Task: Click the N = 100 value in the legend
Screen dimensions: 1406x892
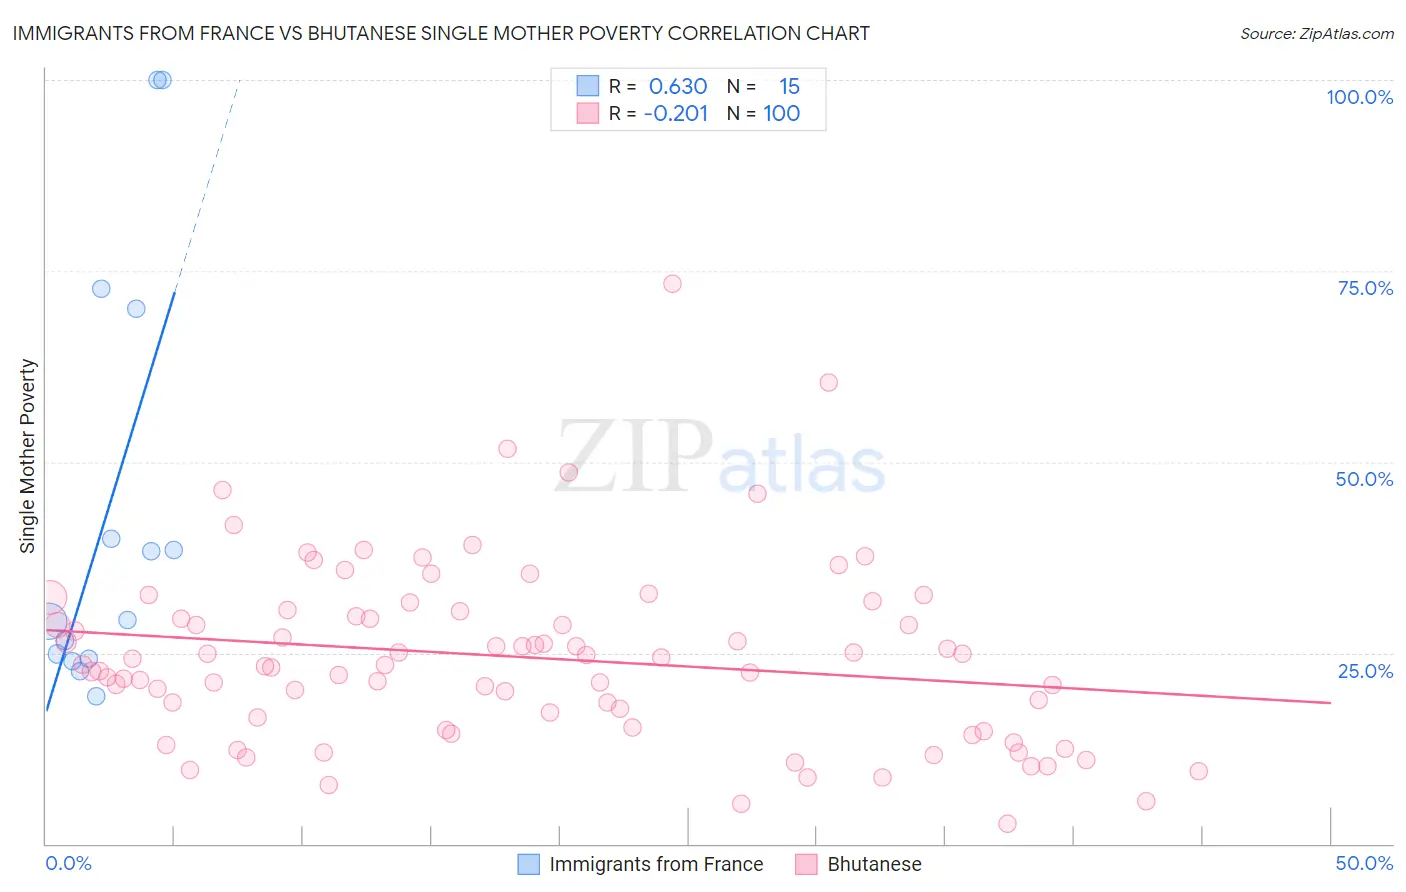Action: 781,113
